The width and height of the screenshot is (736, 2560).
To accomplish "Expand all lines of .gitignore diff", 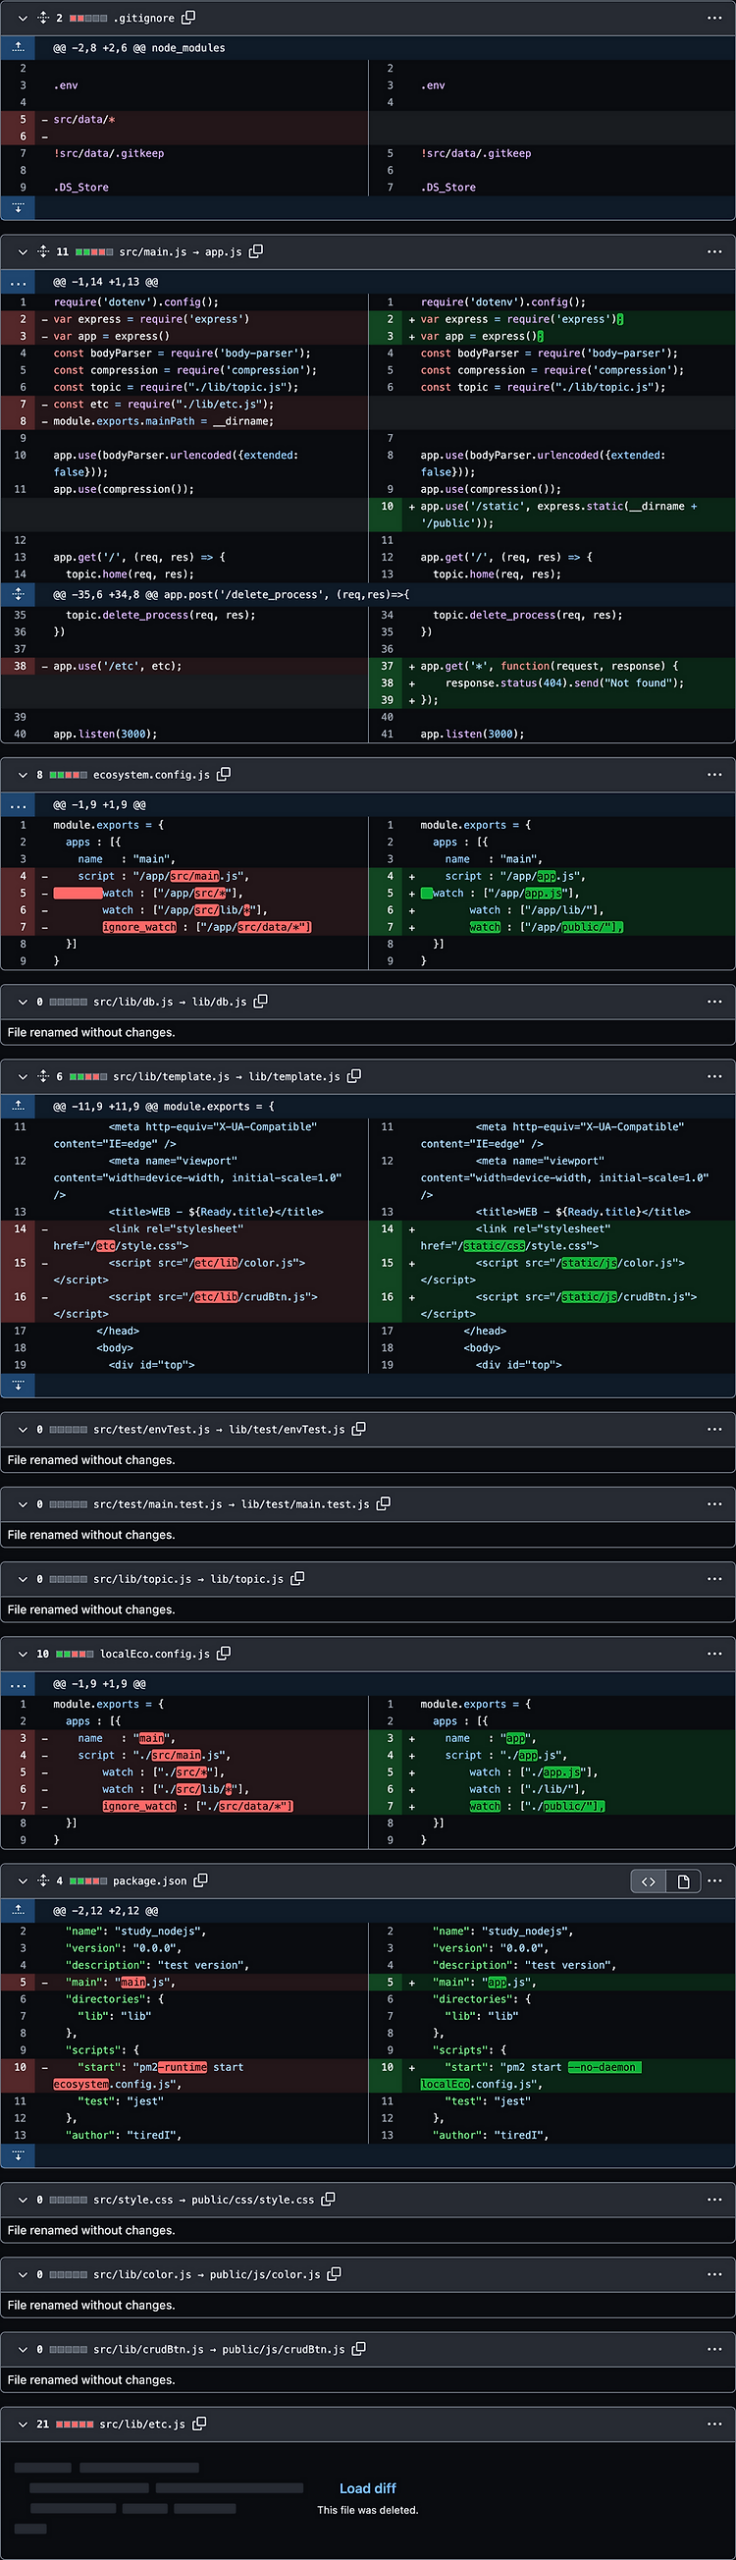I will [43, 17].
